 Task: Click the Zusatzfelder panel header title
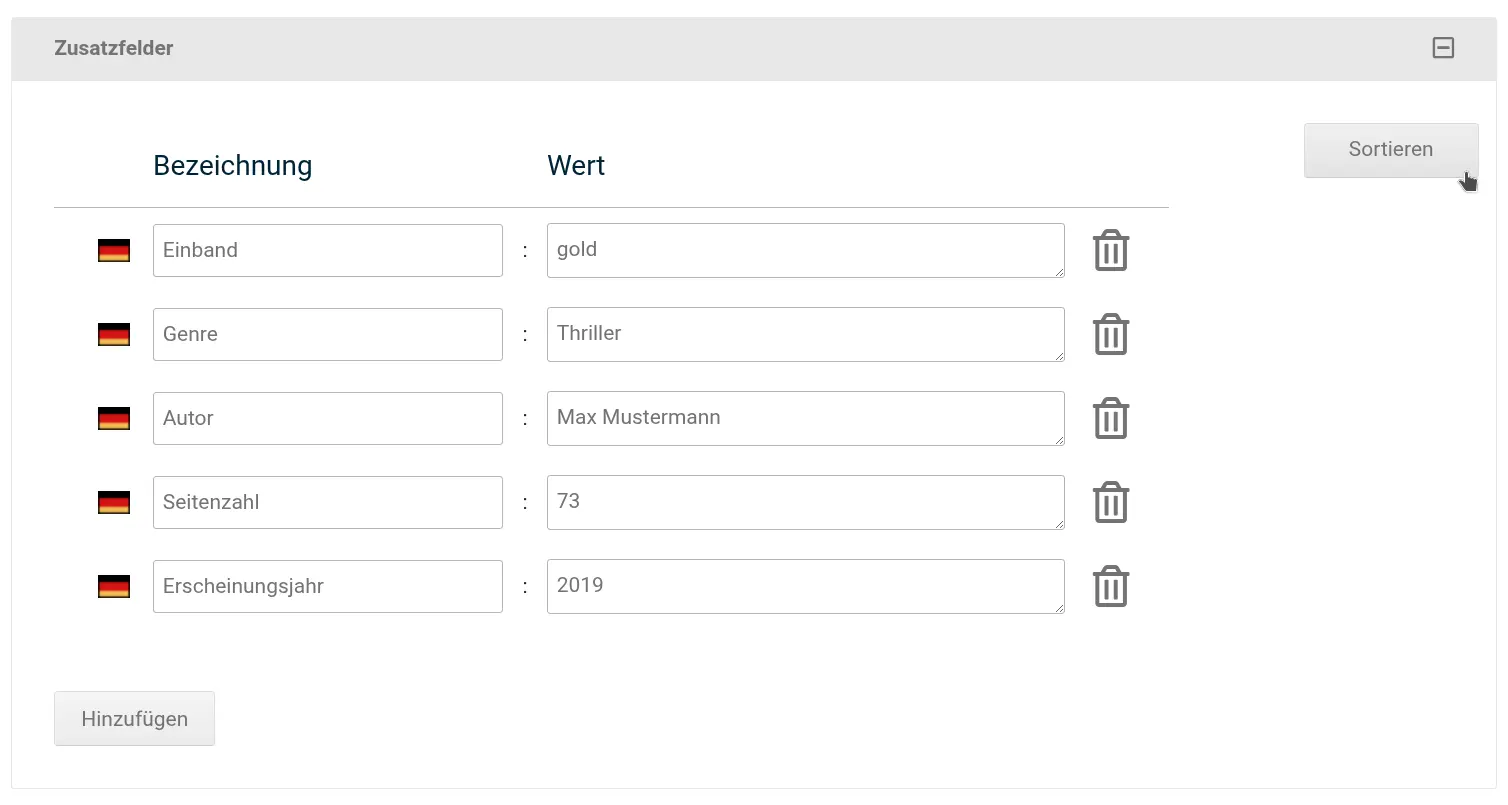(x=114, y=48)
